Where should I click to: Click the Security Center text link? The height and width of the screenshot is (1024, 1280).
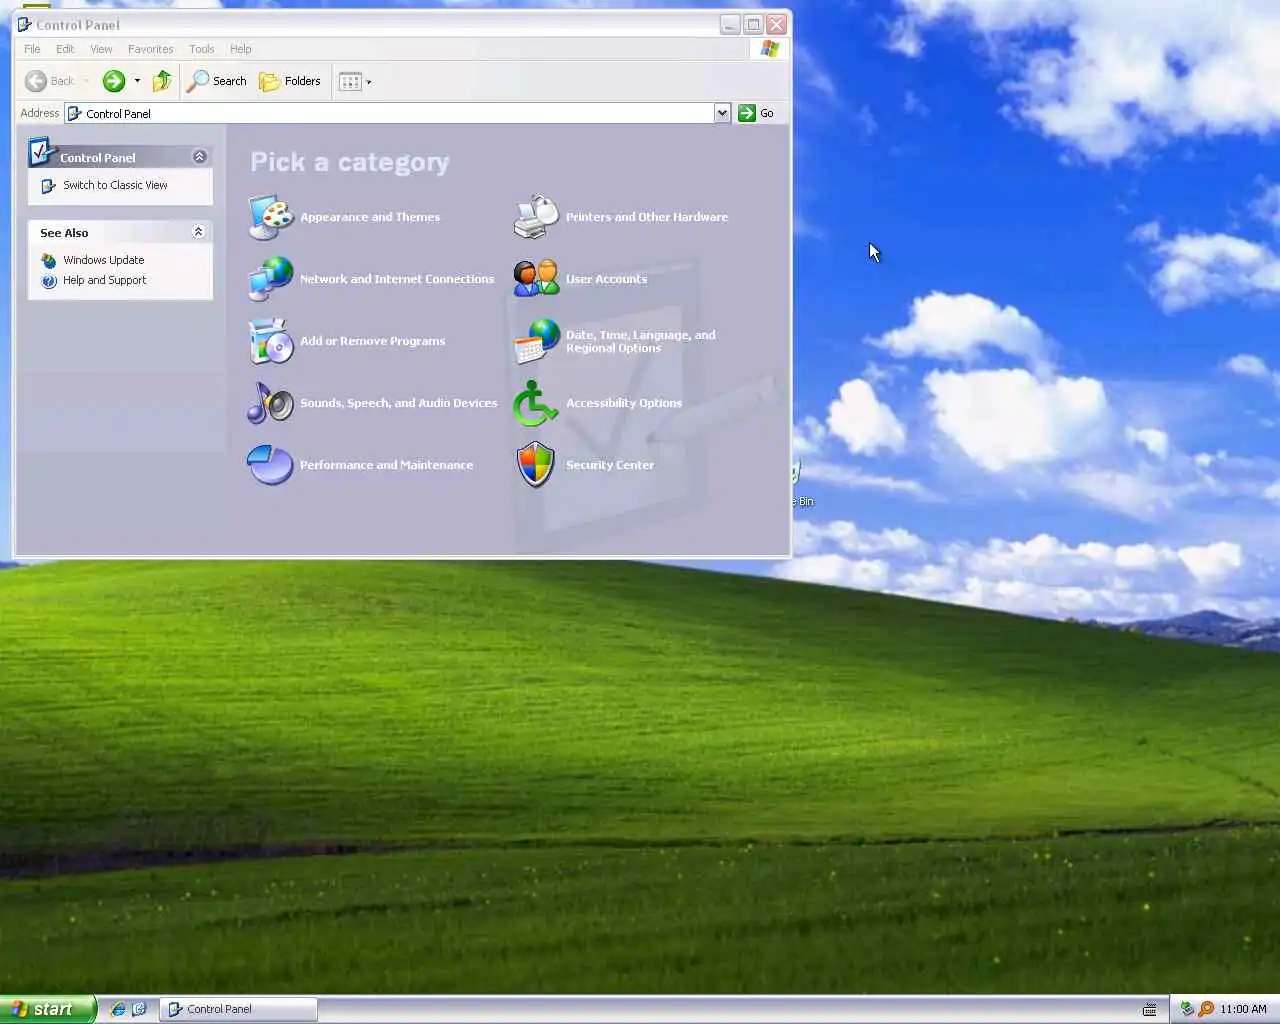tap(610, 465)
